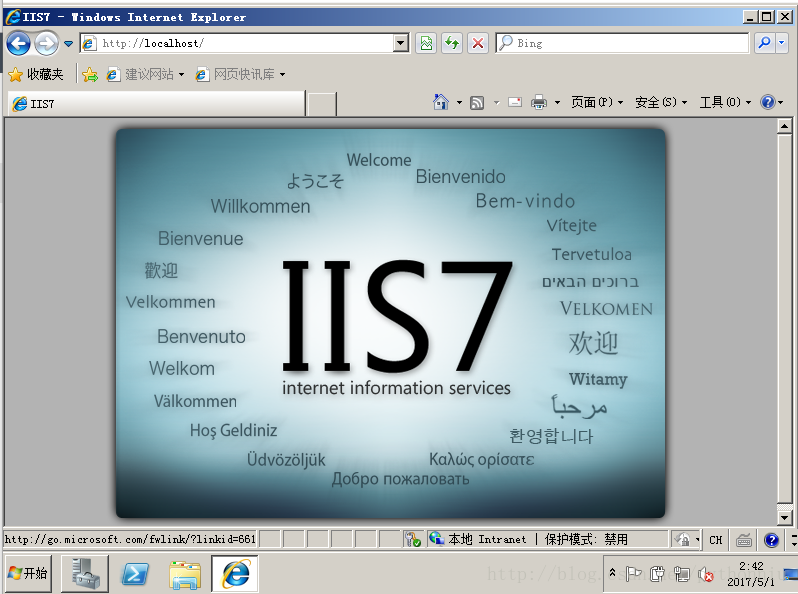Open the 收藏夹 favorites button

point(36,75)
